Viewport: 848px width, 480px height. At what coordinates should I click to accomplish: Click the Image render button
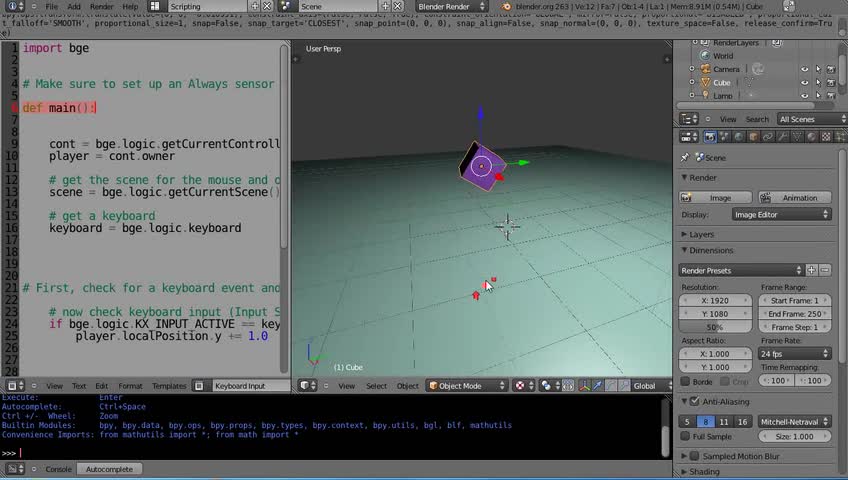716,198
